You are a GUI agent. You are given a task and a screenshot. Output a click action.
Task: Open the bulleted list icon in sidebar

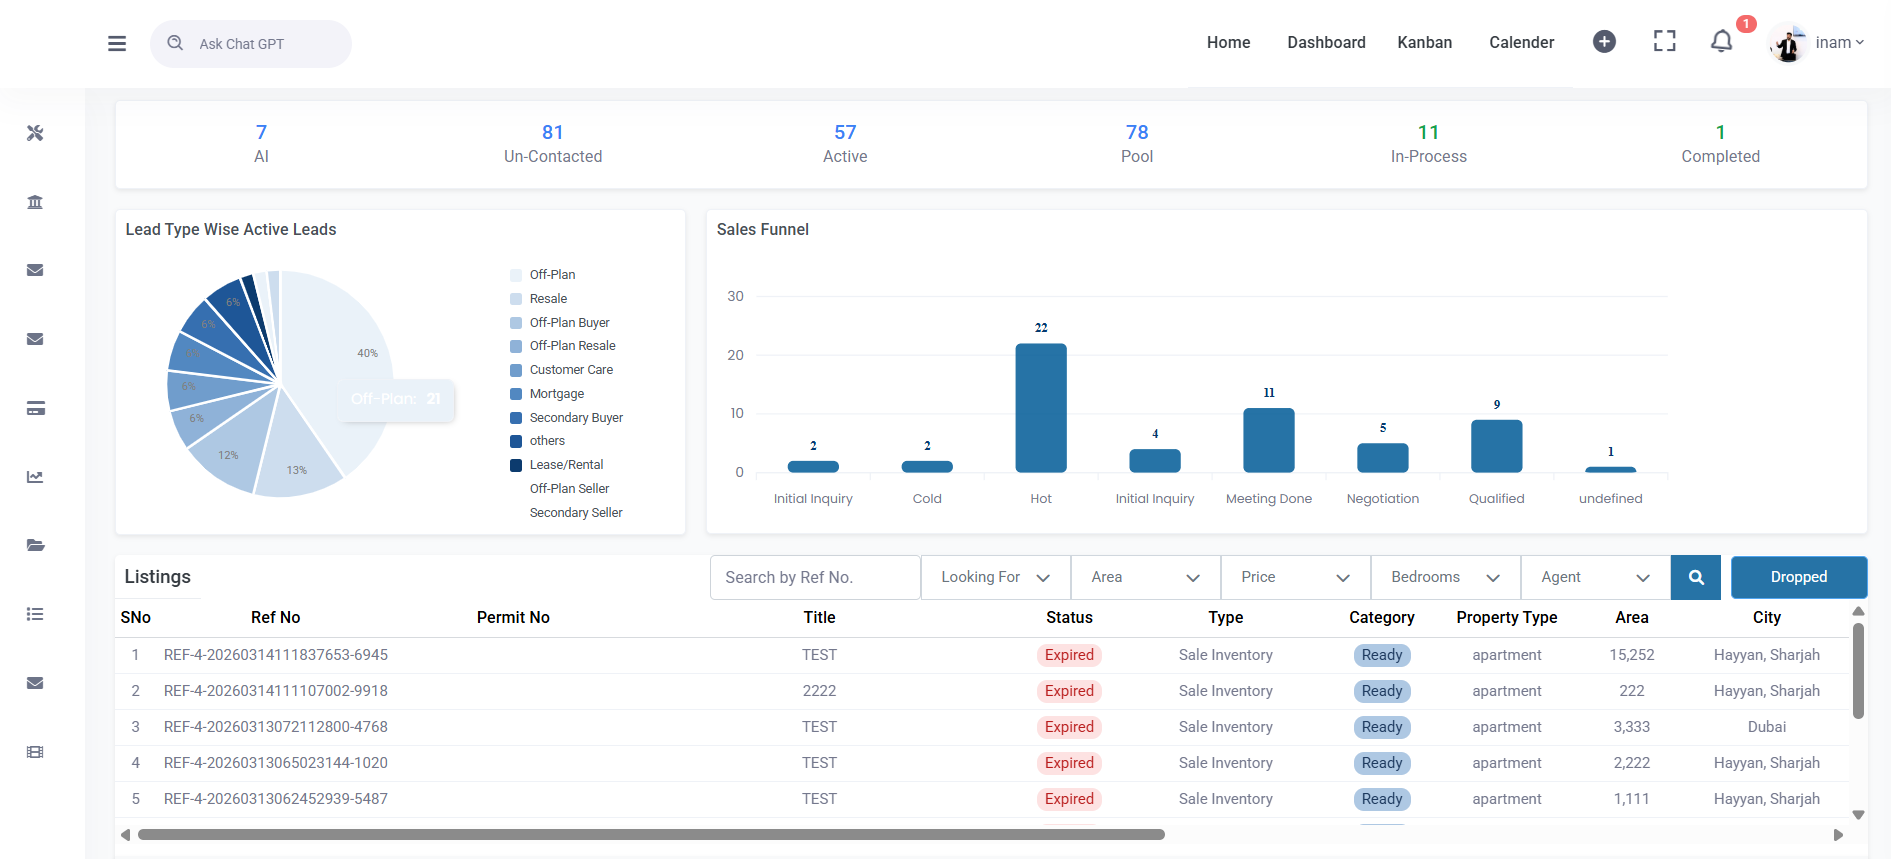[x=35, y=614]
